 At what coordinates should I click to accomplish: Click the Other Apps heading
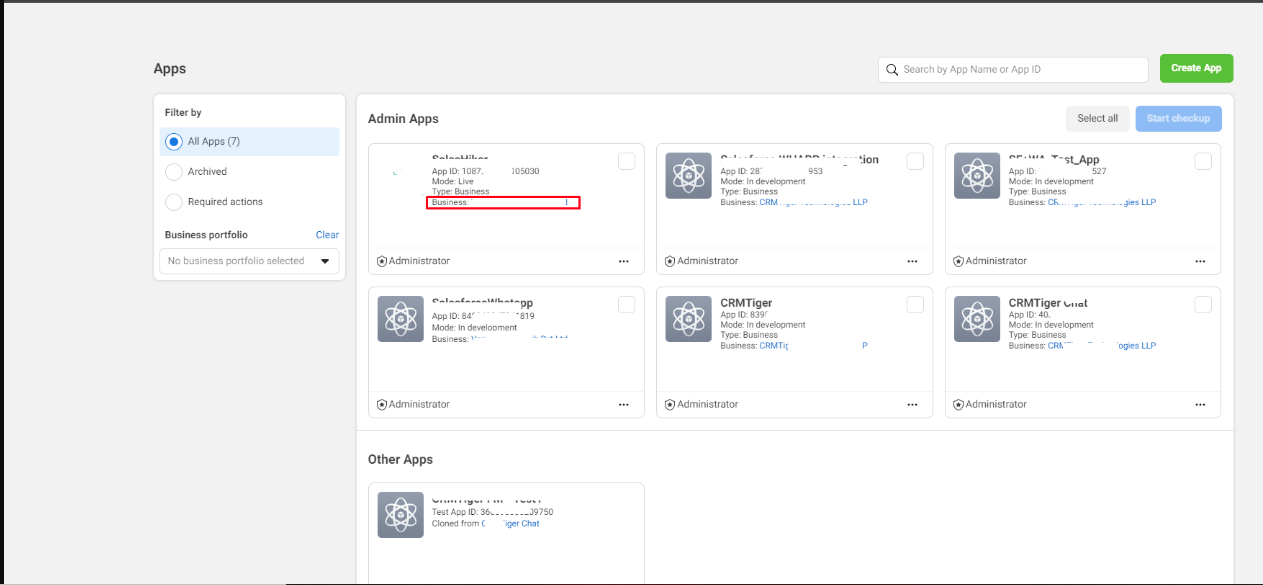click(400, 460)
